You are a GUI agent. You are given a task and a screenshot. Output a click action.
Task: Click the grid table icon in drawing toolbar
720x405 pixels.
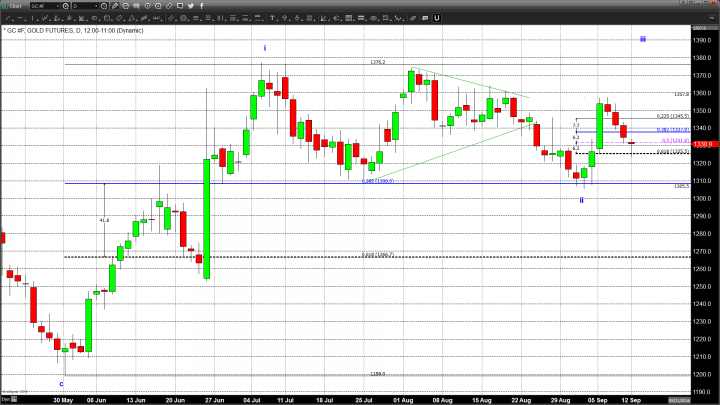349,18
